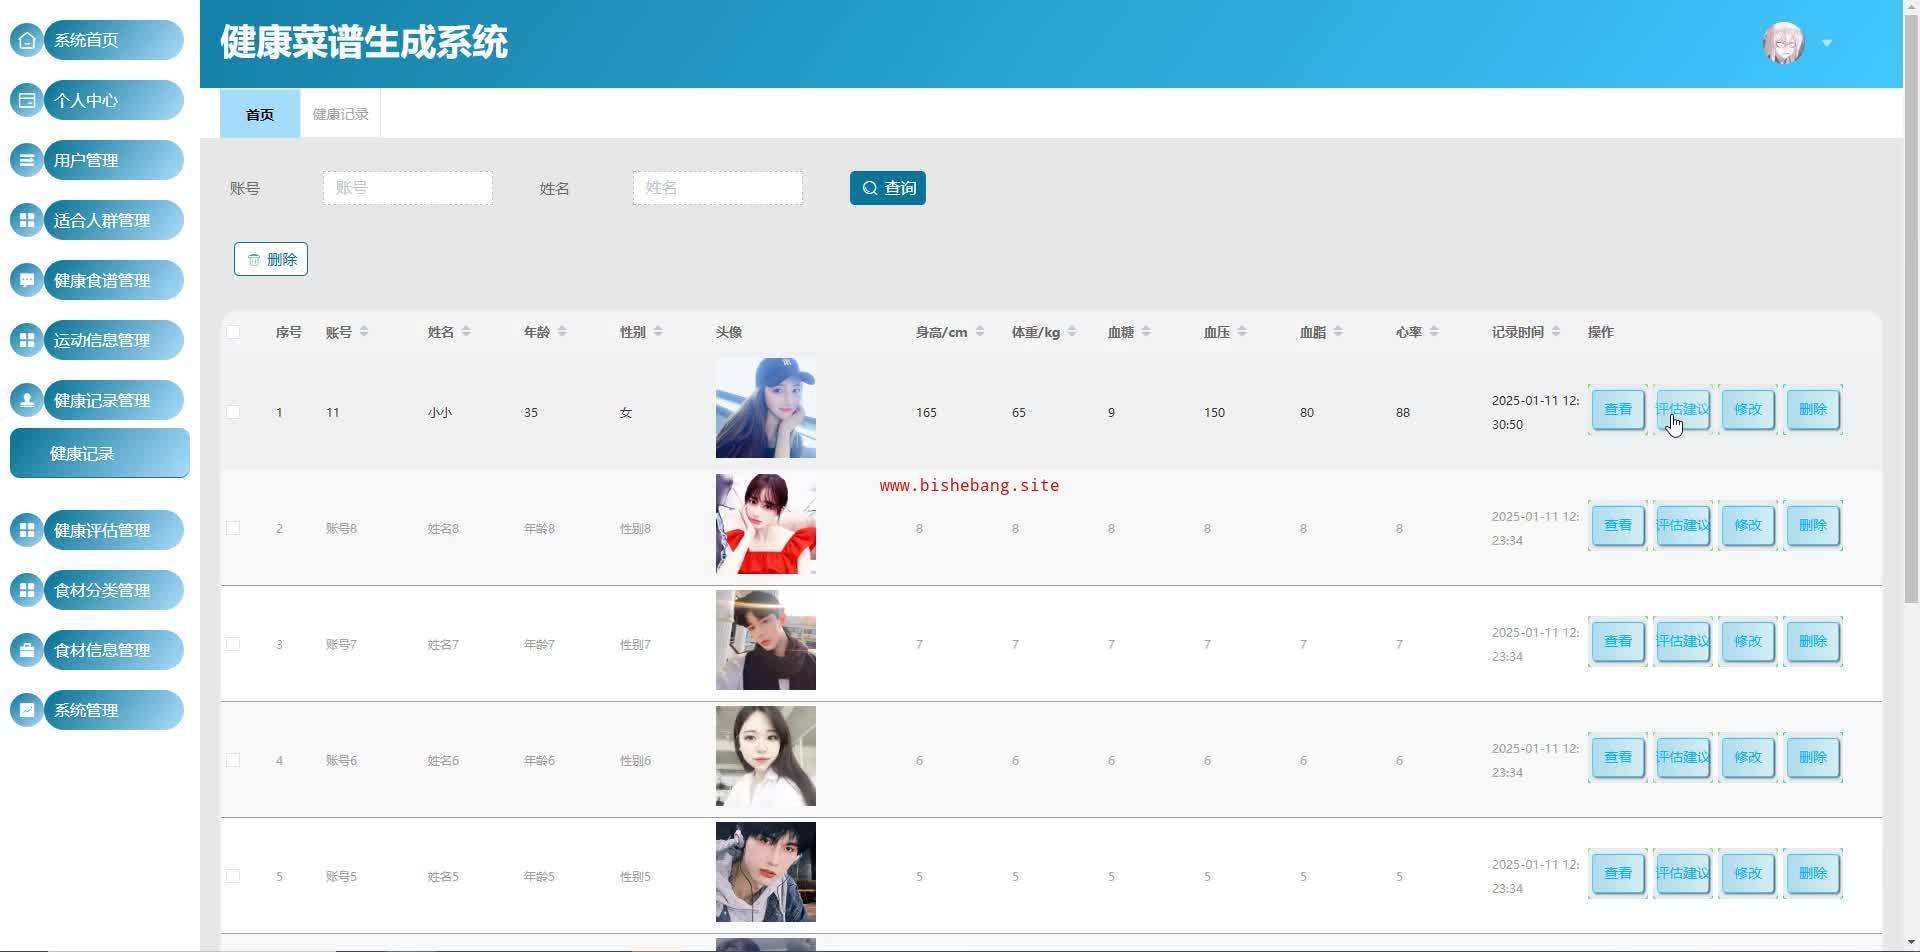
Task: Sort the table by 体重/kg column
Action: (x=1072, y=332)
